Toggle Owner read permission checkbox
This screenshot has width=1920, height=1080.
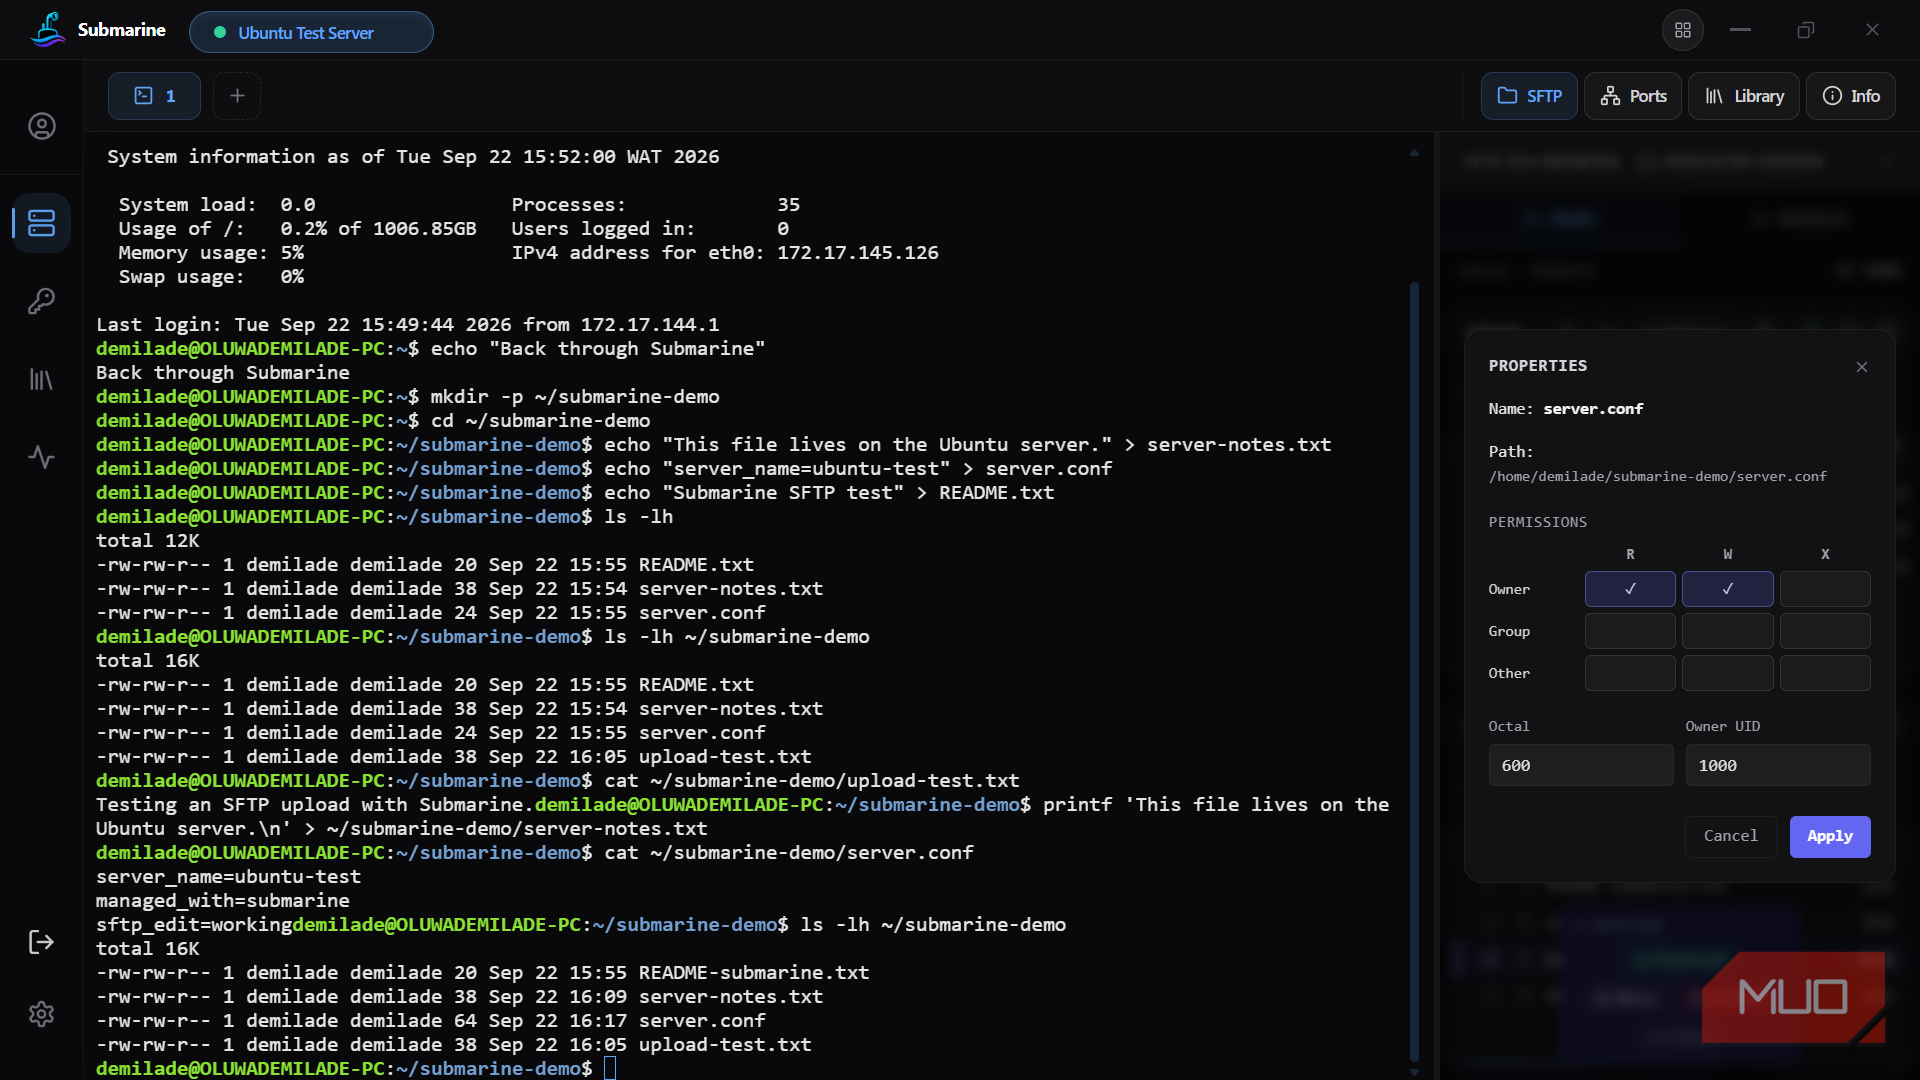click(x=1630, y=589)
